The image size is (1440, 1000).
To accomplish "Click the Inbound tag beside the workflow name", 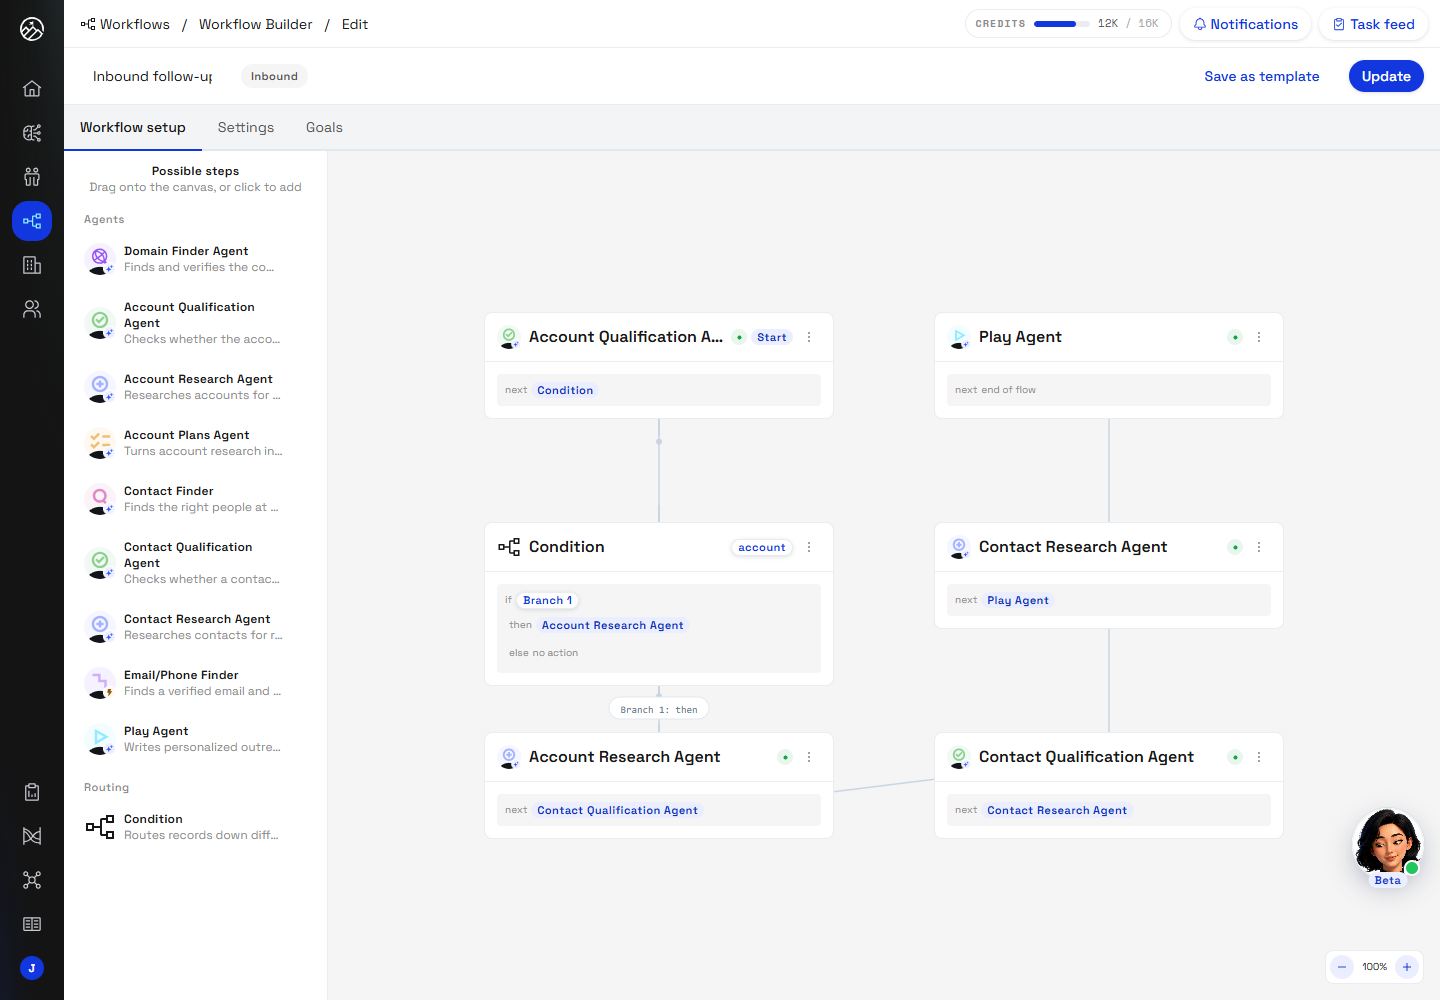I will point(274,76).
